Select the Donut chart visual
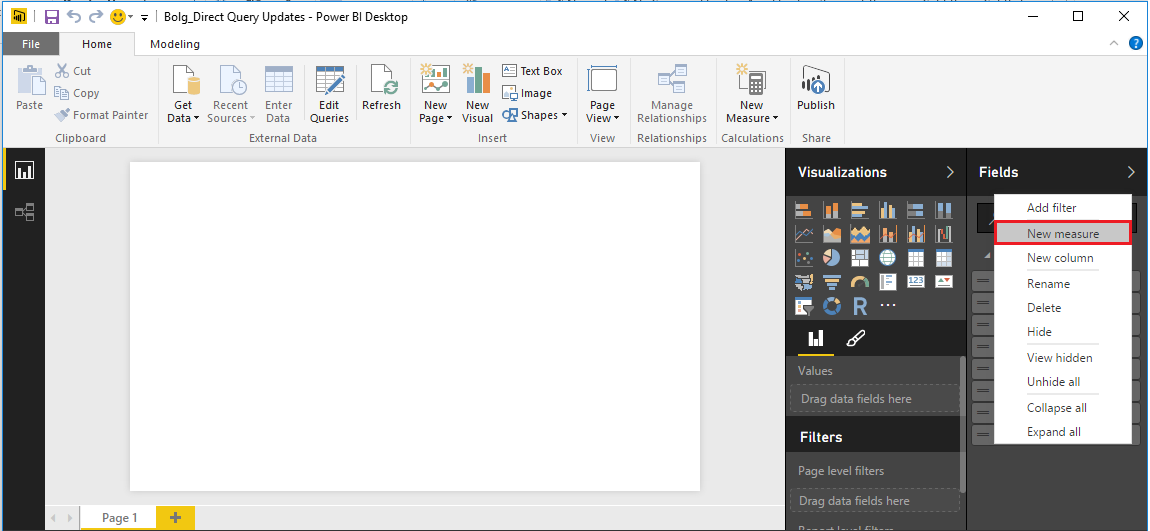Screen dimensions: 1150x531 pyautogui.click(x=832, y=305)
